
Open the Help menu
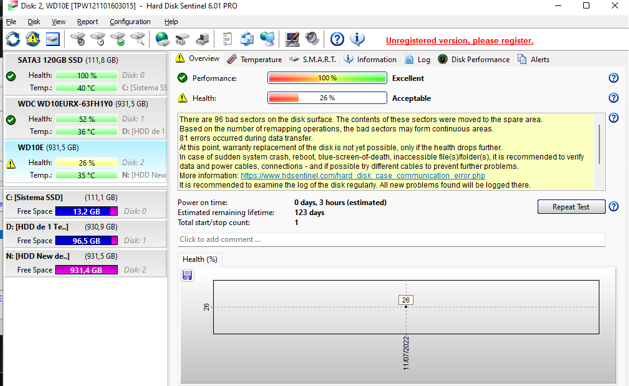[171, 22]
